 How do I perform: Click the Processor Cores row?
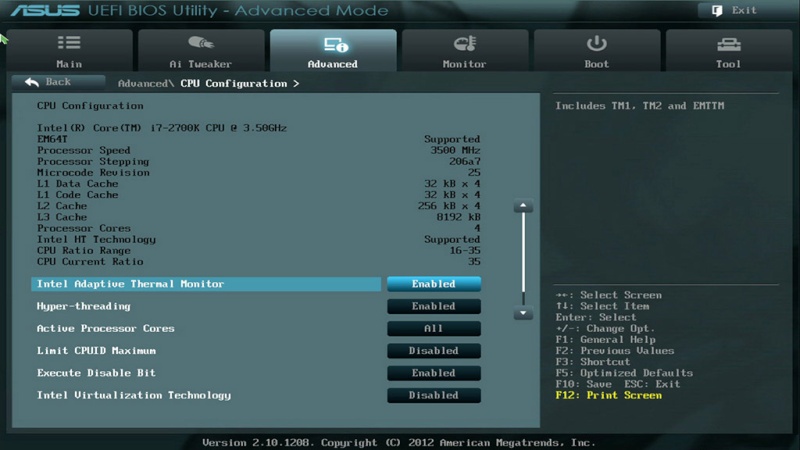259,229
